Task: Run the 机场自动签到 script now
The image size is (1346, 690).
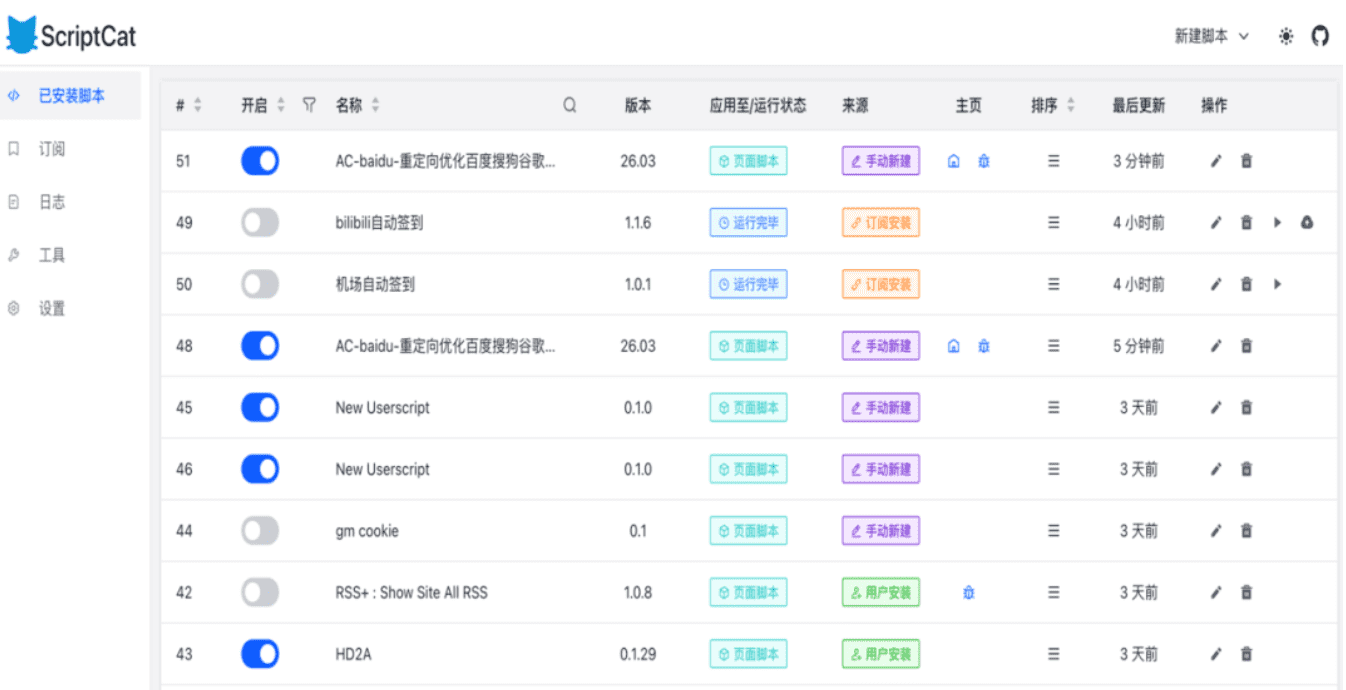Action: pyautogui.click(x=1277, y=284)
